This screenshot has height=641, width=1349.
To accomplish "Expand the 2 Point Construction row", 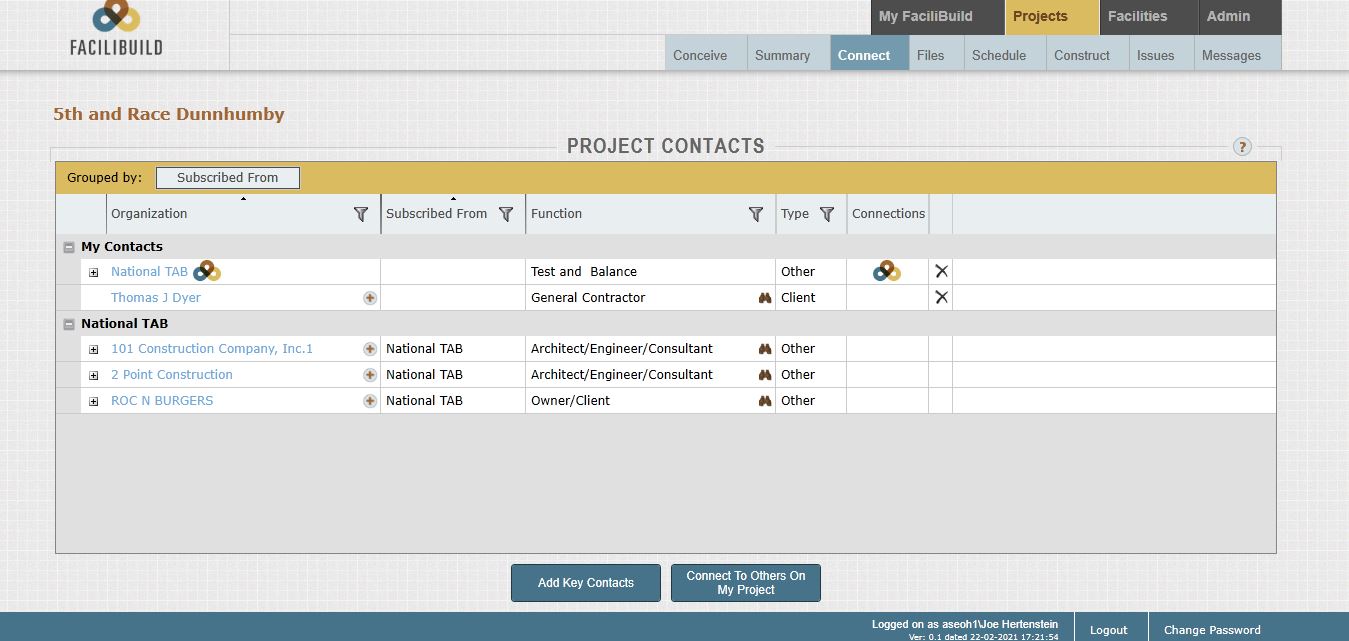I will pyautogui.click(x=94, y=376).
